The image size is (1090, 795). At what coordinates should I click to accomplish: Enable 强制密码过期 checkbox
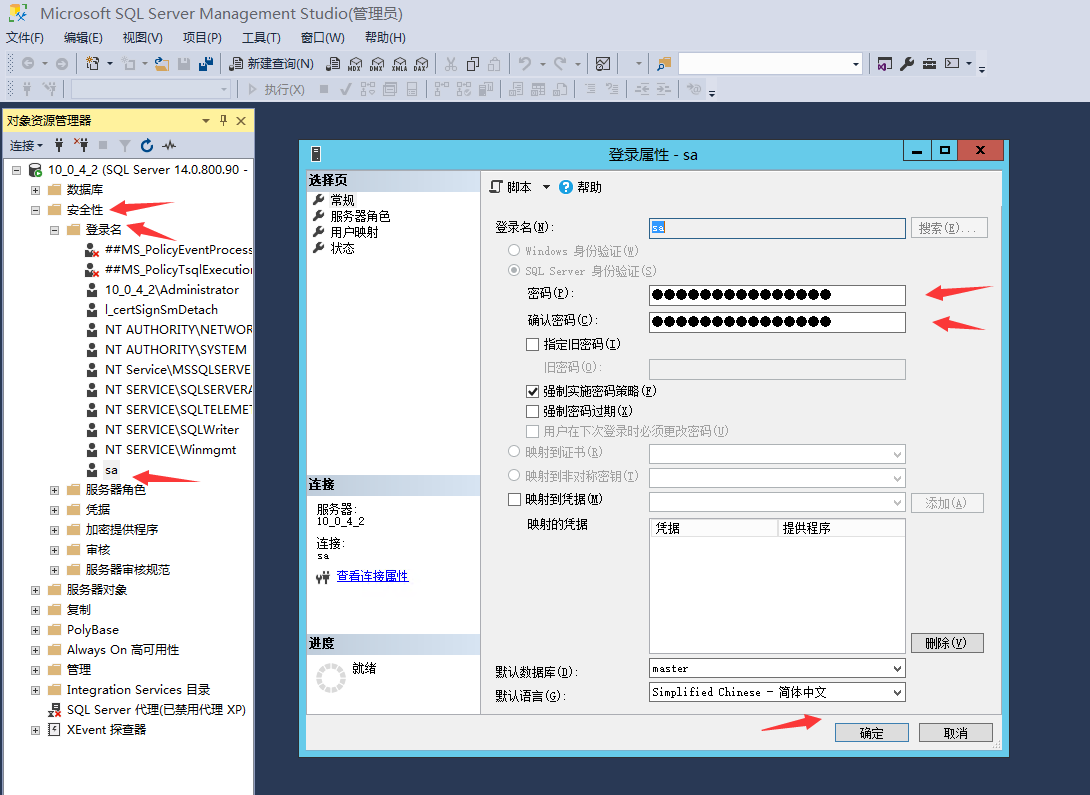[533, 411]
